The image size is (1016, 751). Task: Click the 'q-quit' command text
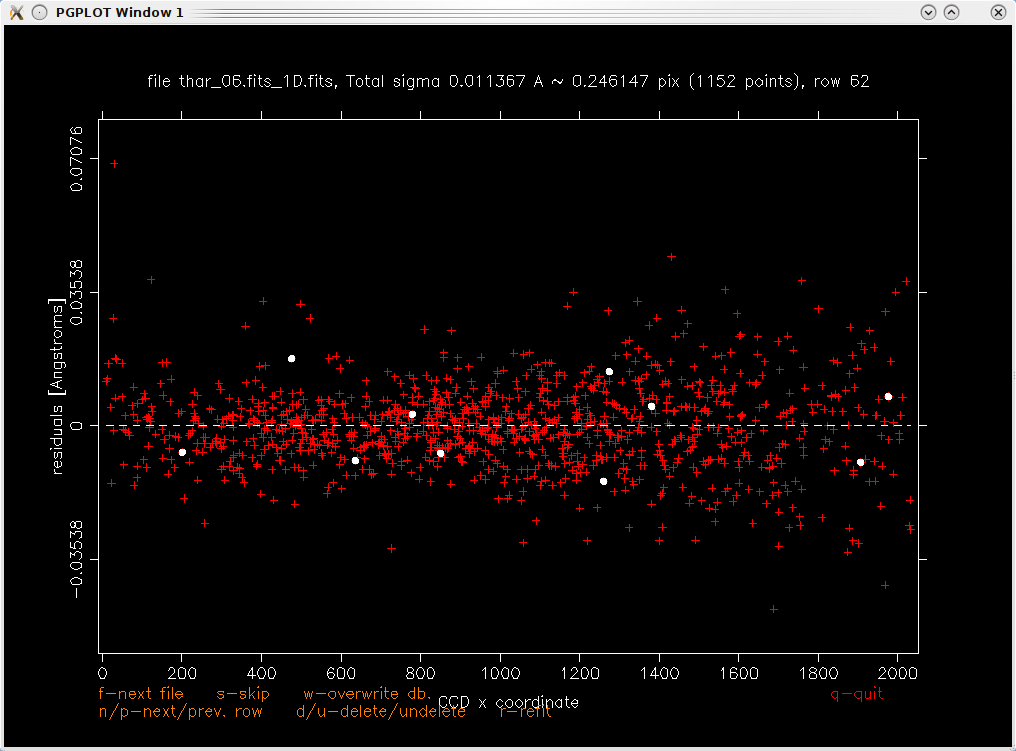[857, 694]
